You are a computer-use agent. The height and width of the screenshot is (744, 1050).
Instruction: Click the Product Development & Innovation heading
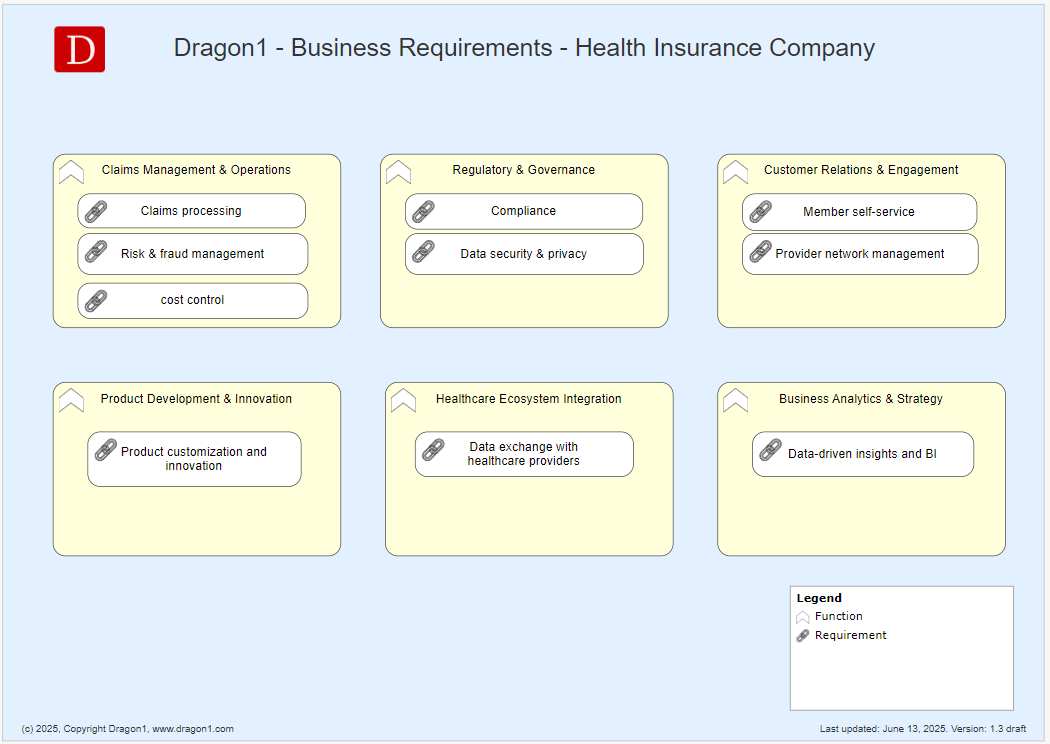[196, 399]
